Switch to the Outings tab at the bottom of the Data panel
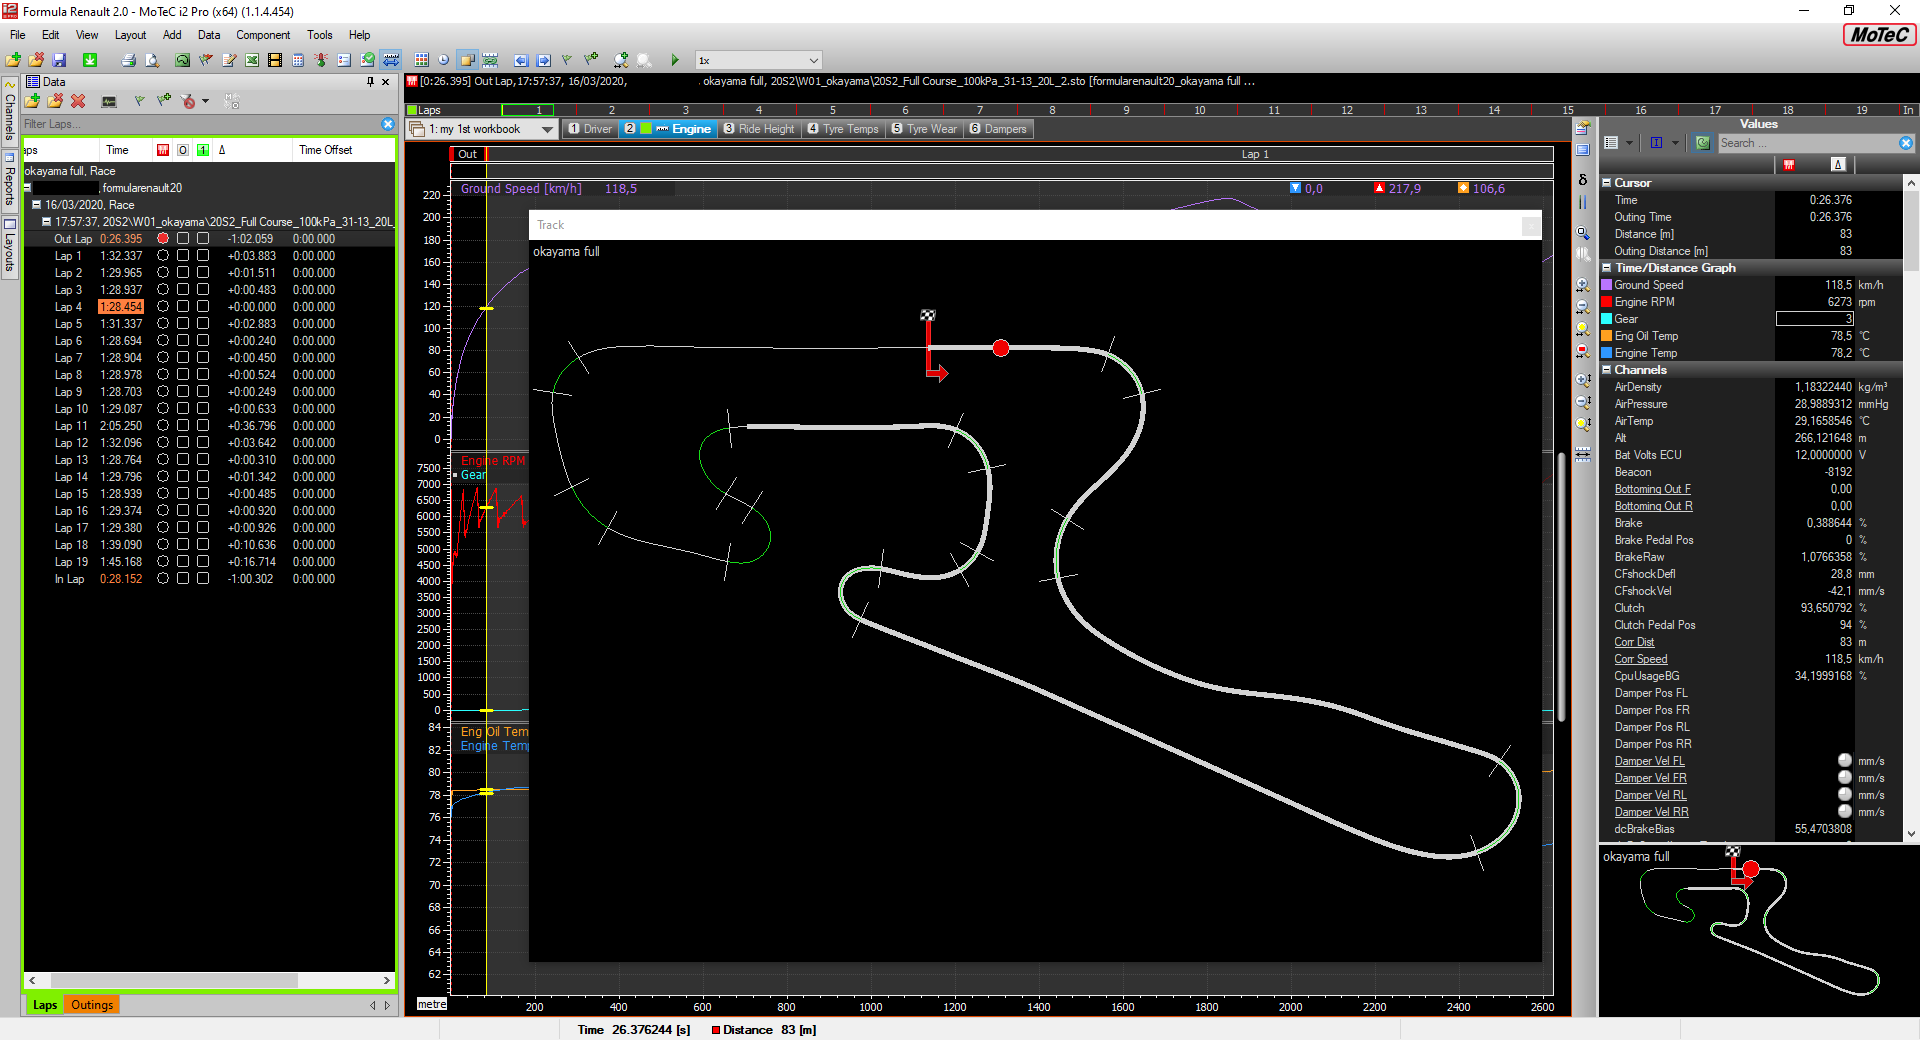Image resolution: width=1920 pixels, height=1040 pixels. click(92, 1005)
